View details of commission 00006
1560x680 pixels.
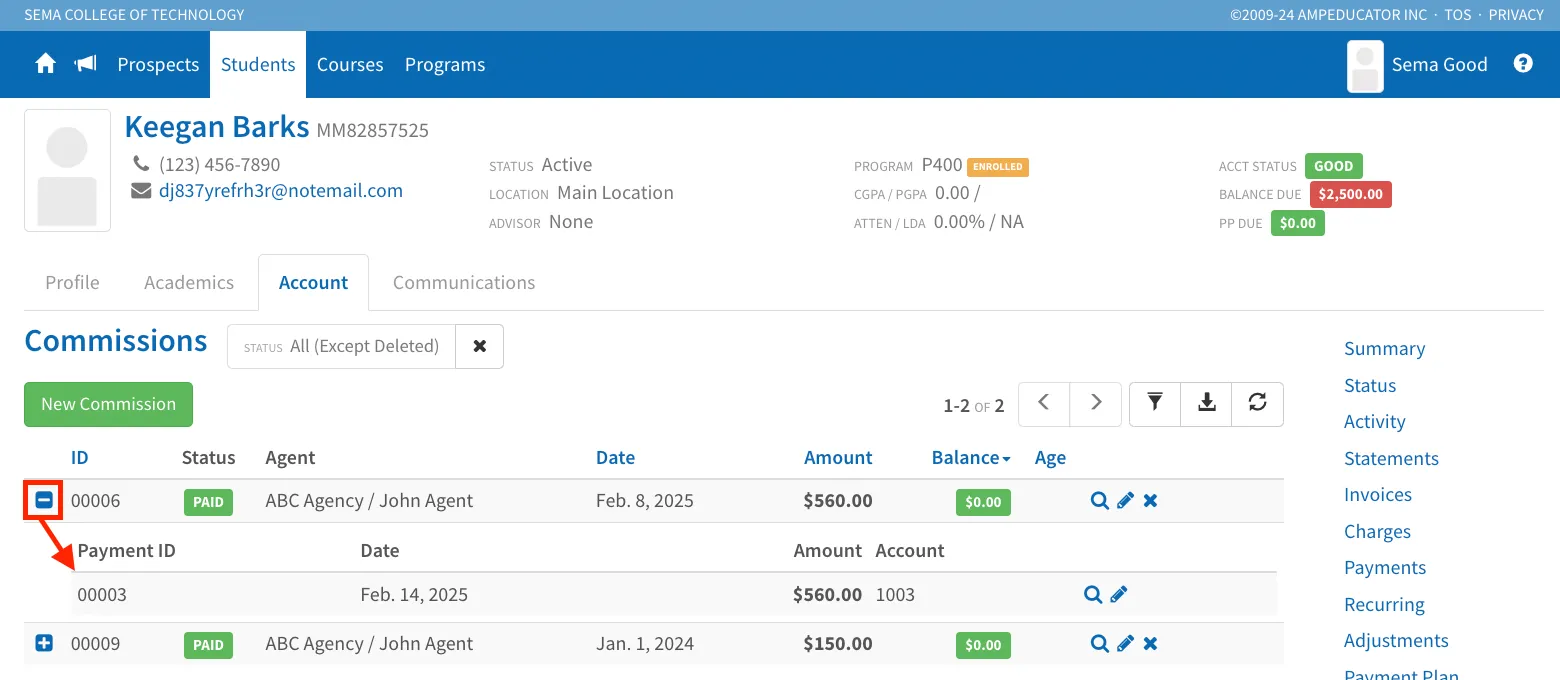click(1099, 501)
